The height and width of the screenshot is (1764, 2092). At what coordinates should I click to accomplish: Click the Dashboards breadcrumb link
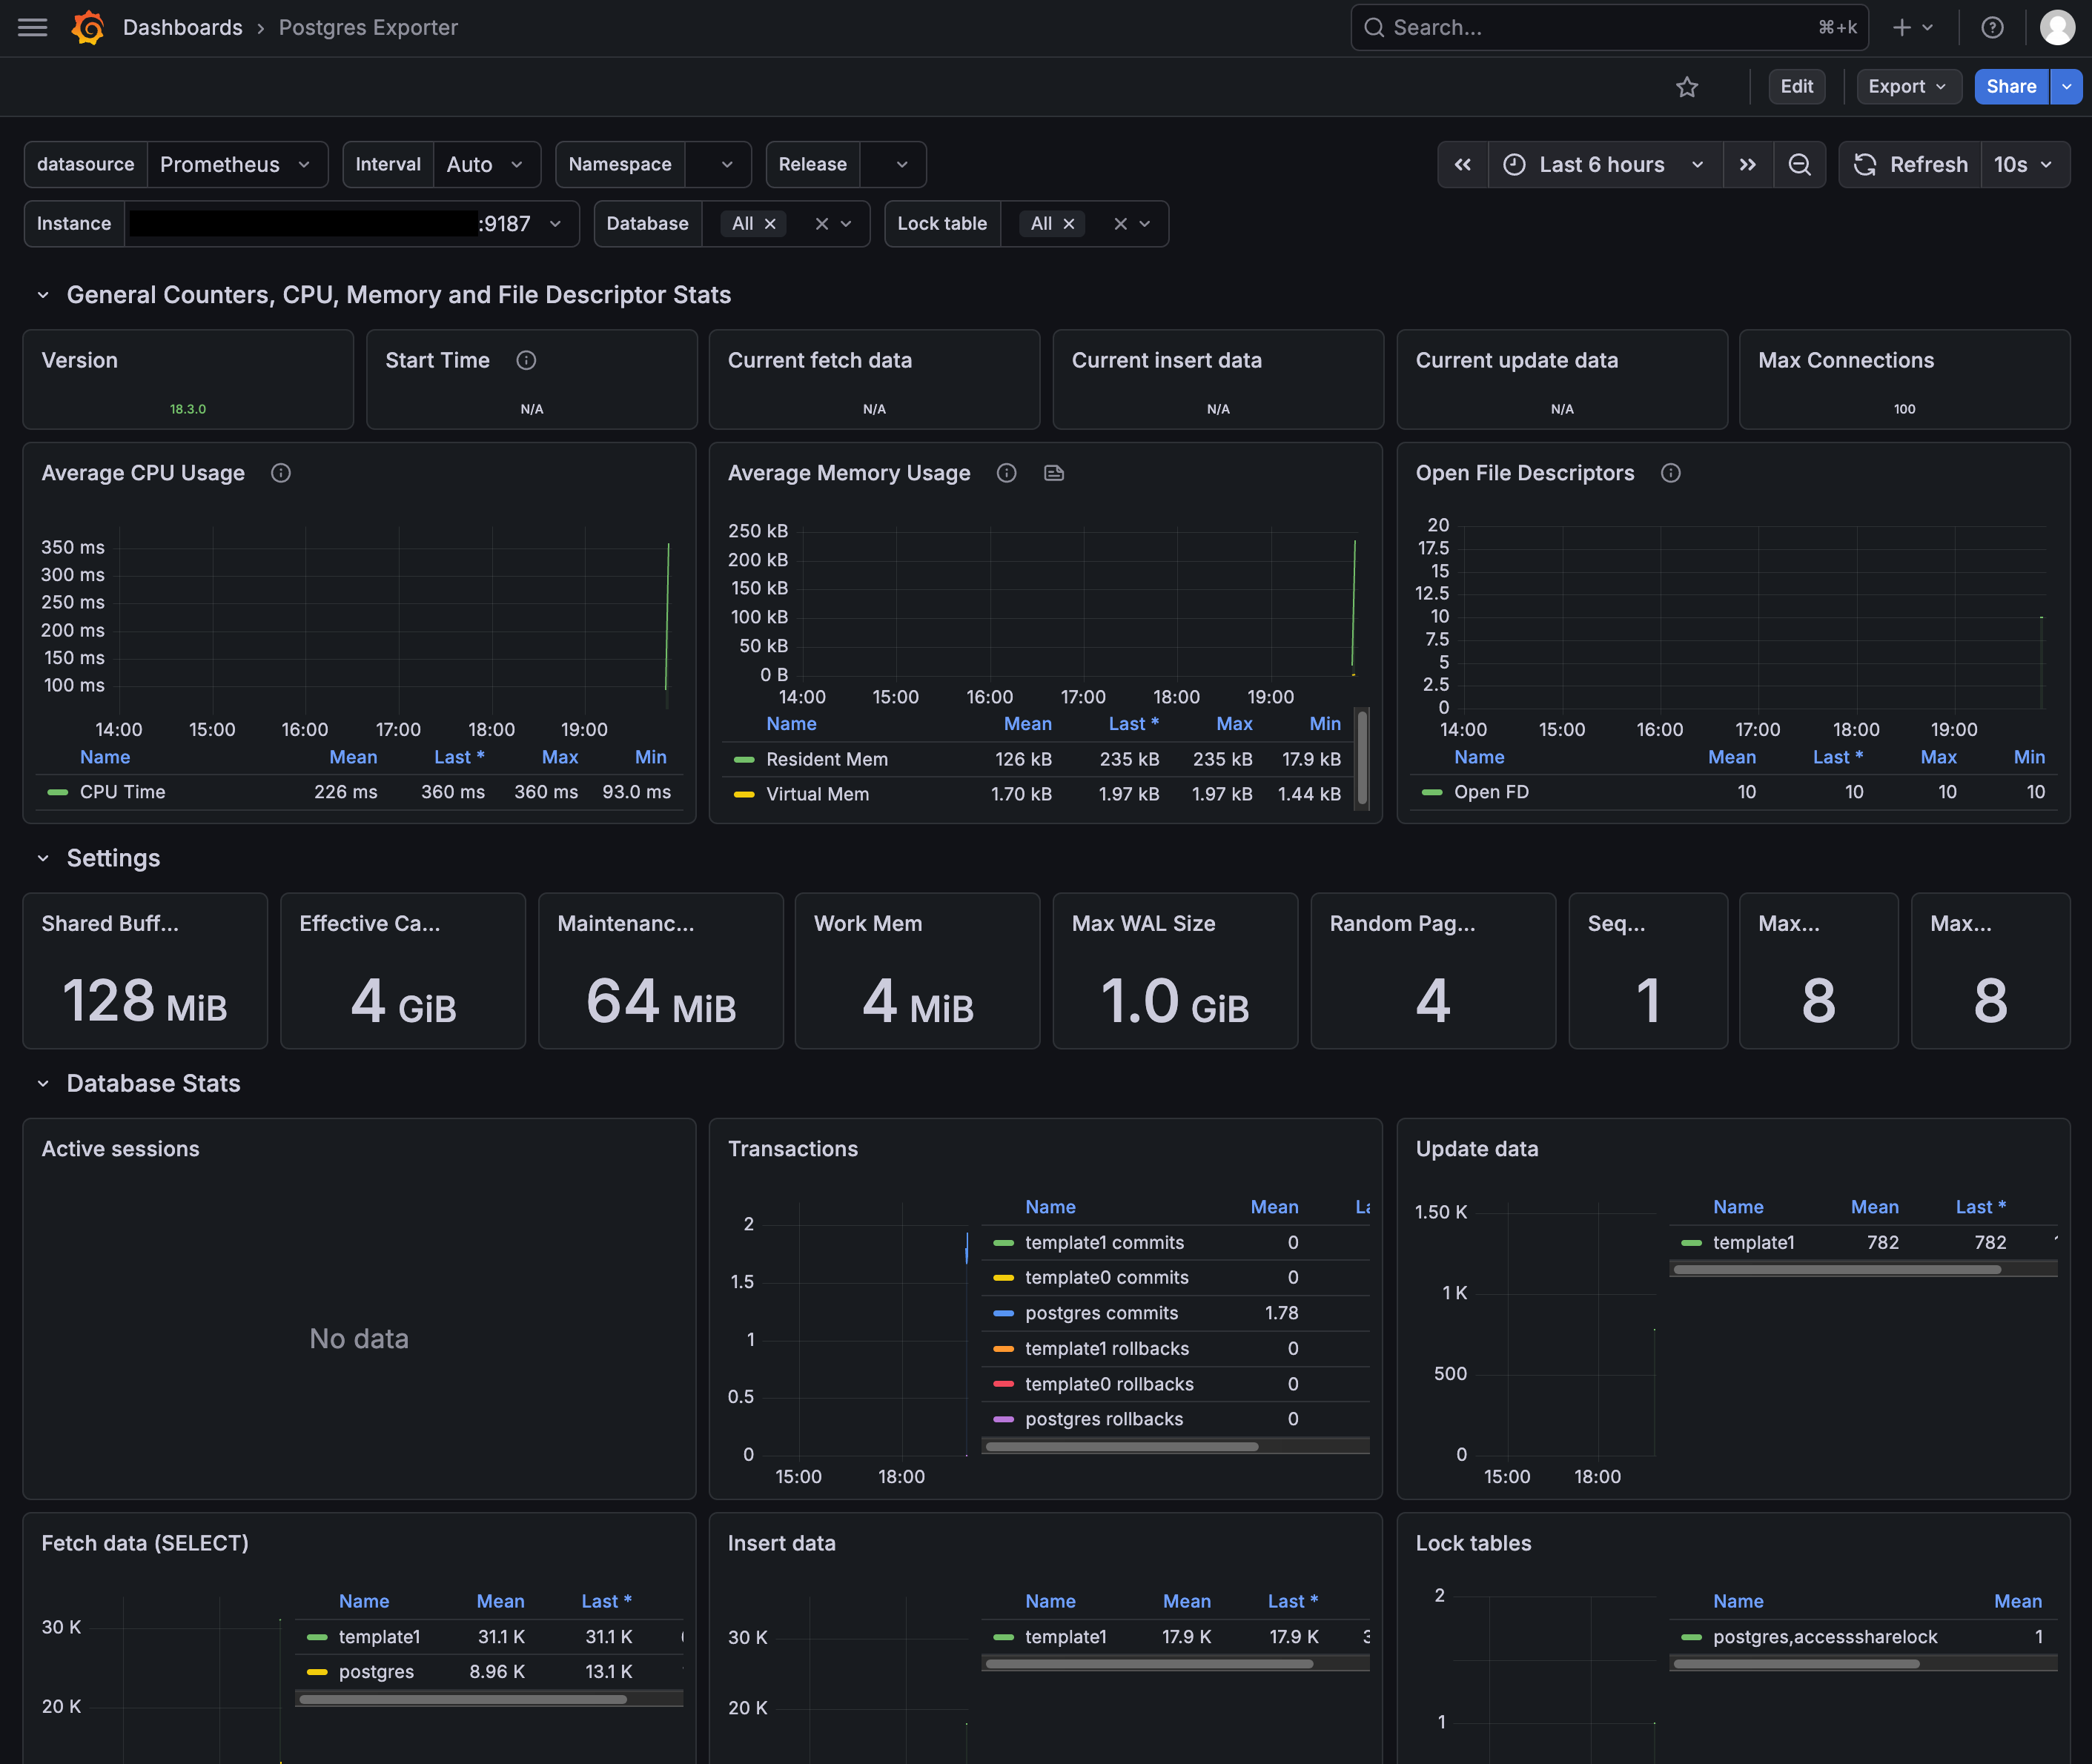point(183,27)
